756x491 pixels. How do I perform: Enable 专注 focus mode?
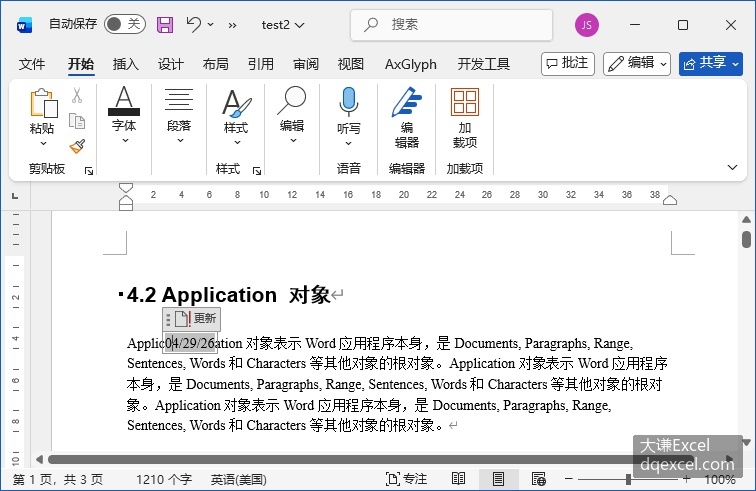click(406, 479)
